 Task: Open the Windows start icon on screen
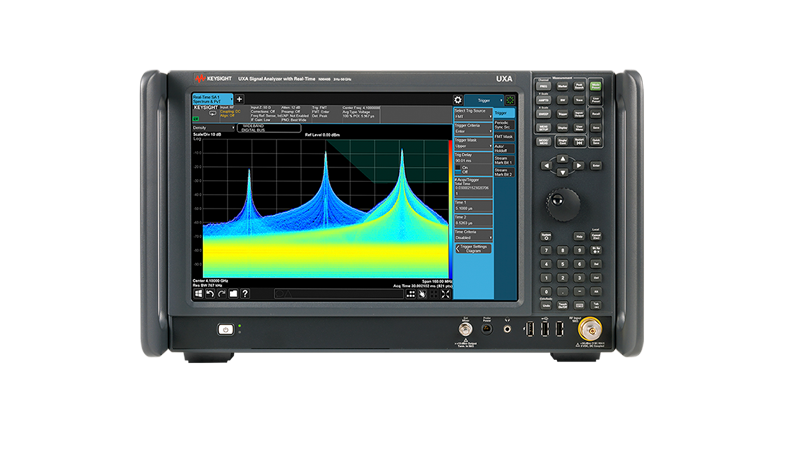198,293
